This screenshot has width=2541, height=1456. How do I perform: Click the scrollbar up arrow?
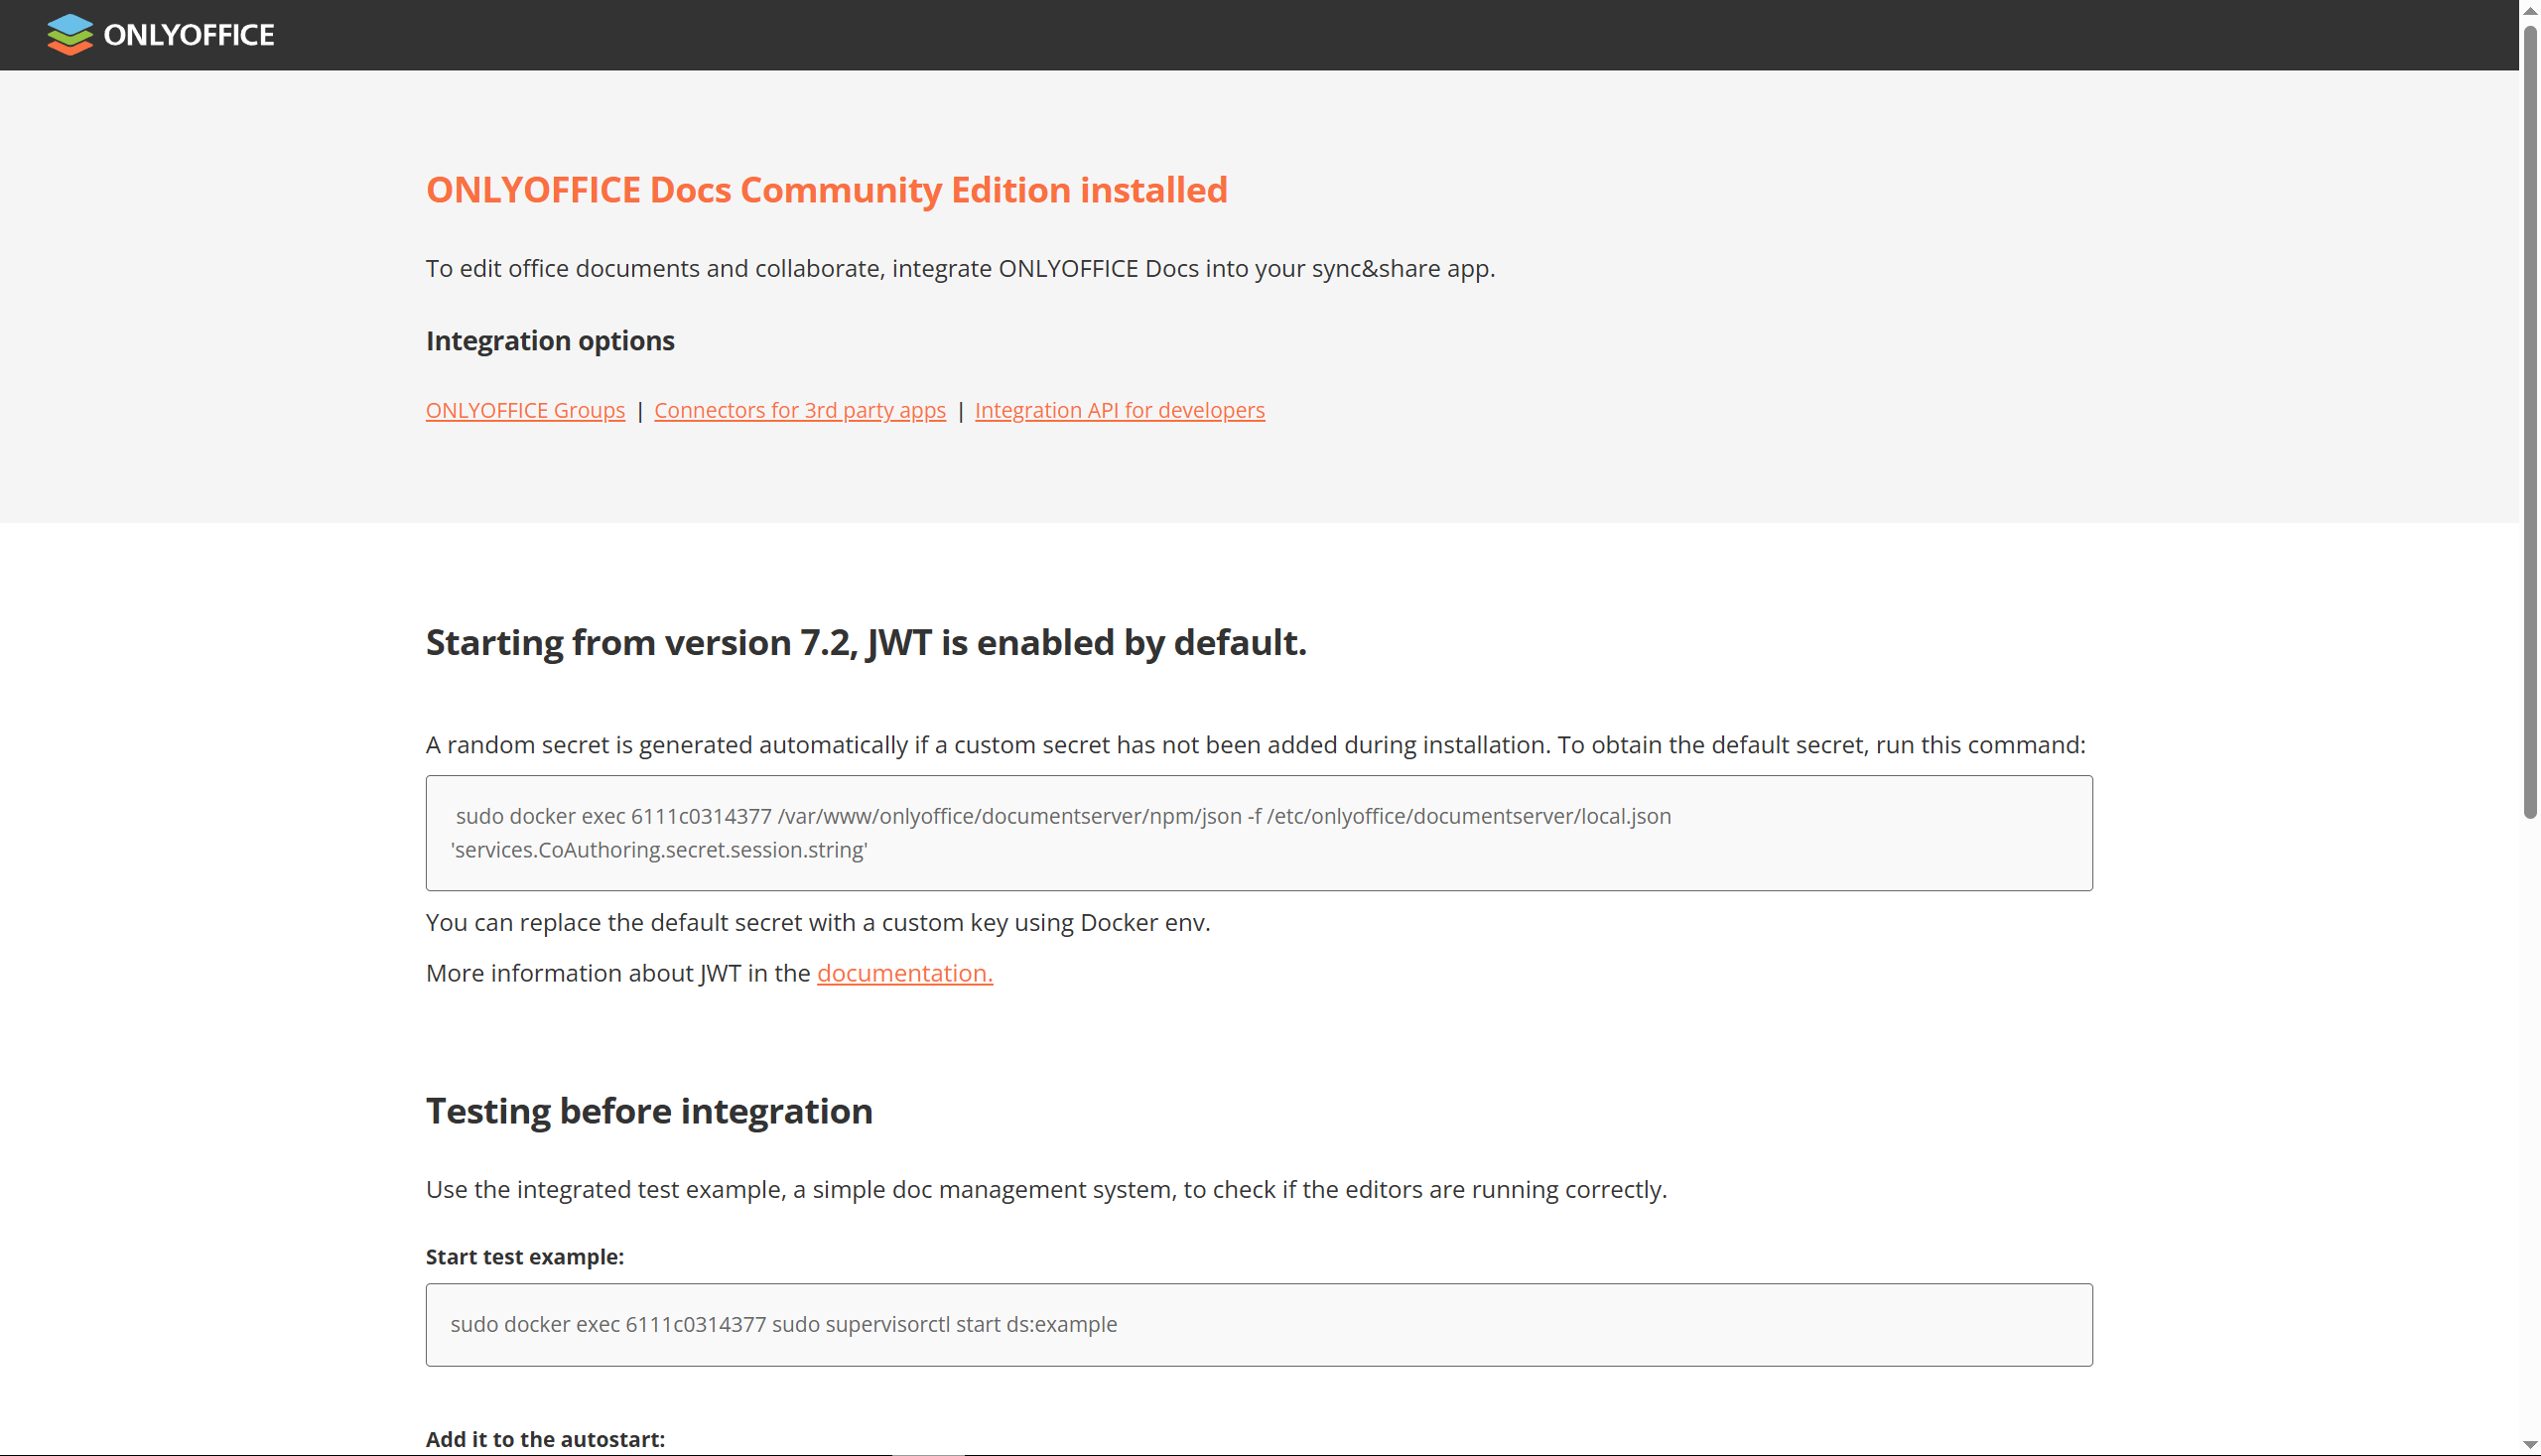tap(2529, 10)
